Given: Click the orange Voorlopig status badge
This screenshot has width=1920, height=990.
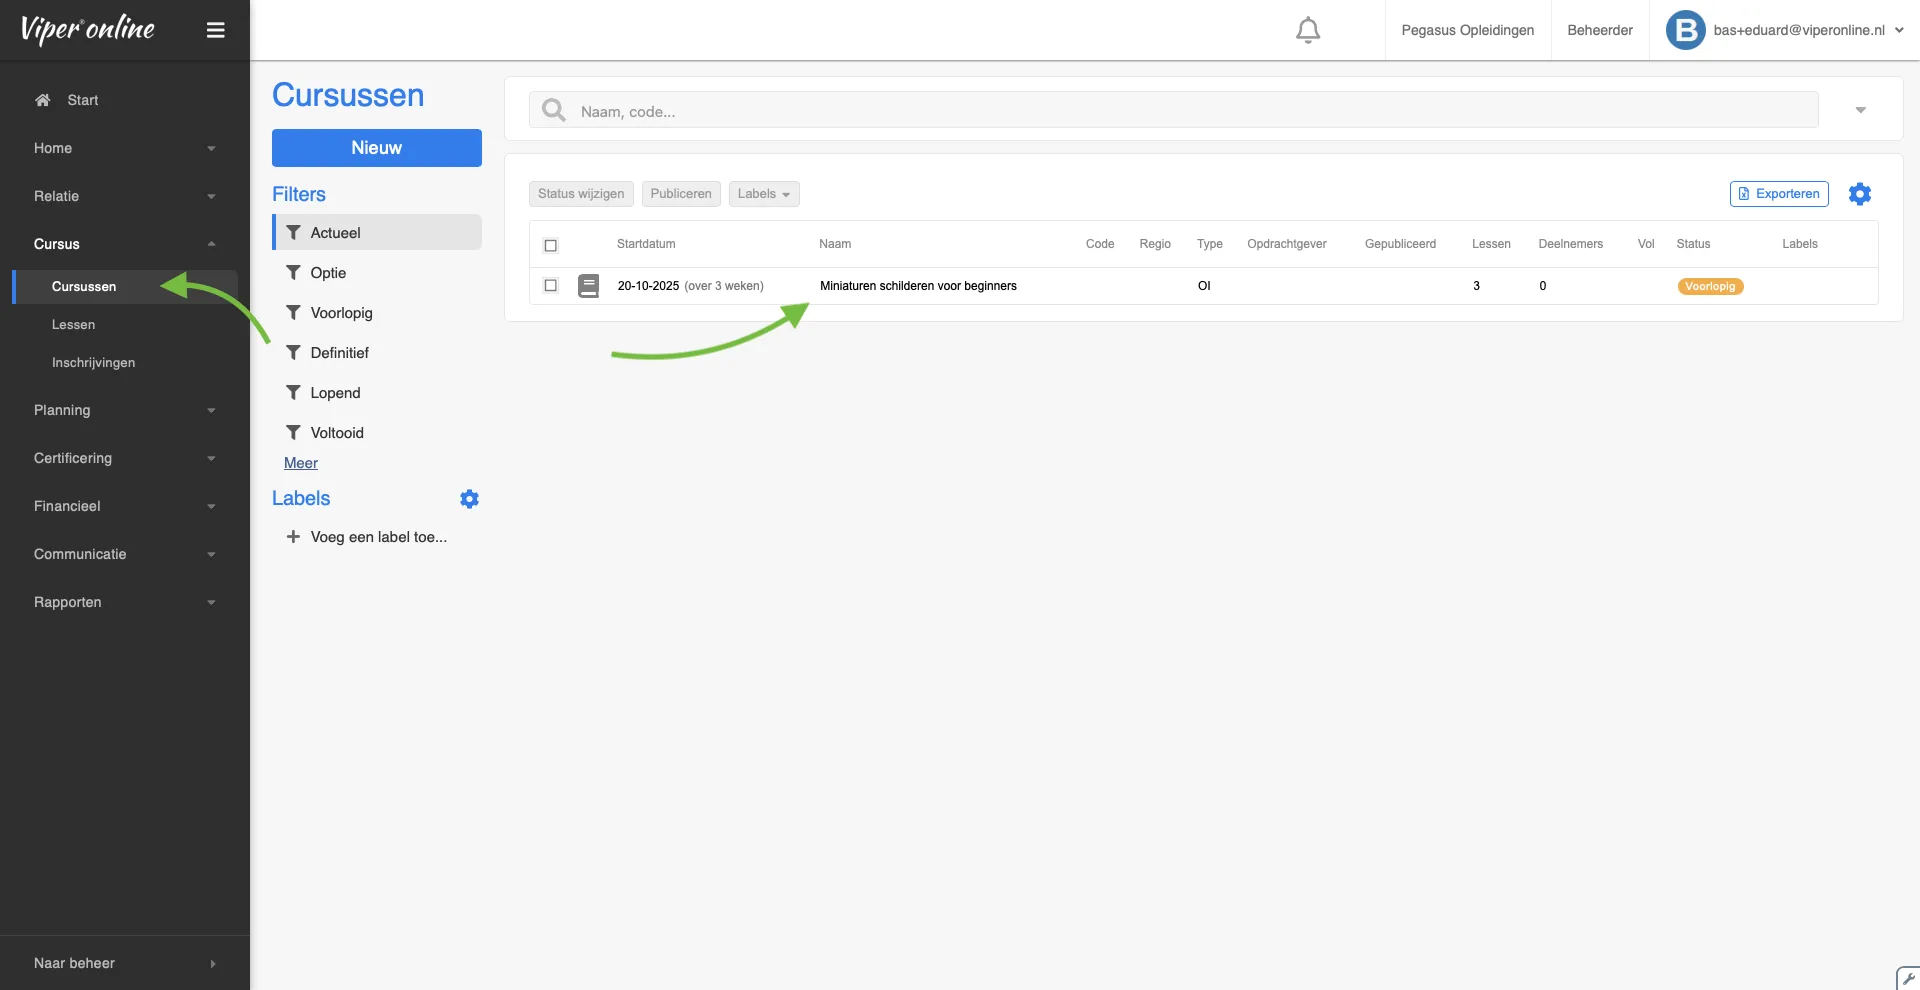Looking at the screenshot, I should [1709, 286].
